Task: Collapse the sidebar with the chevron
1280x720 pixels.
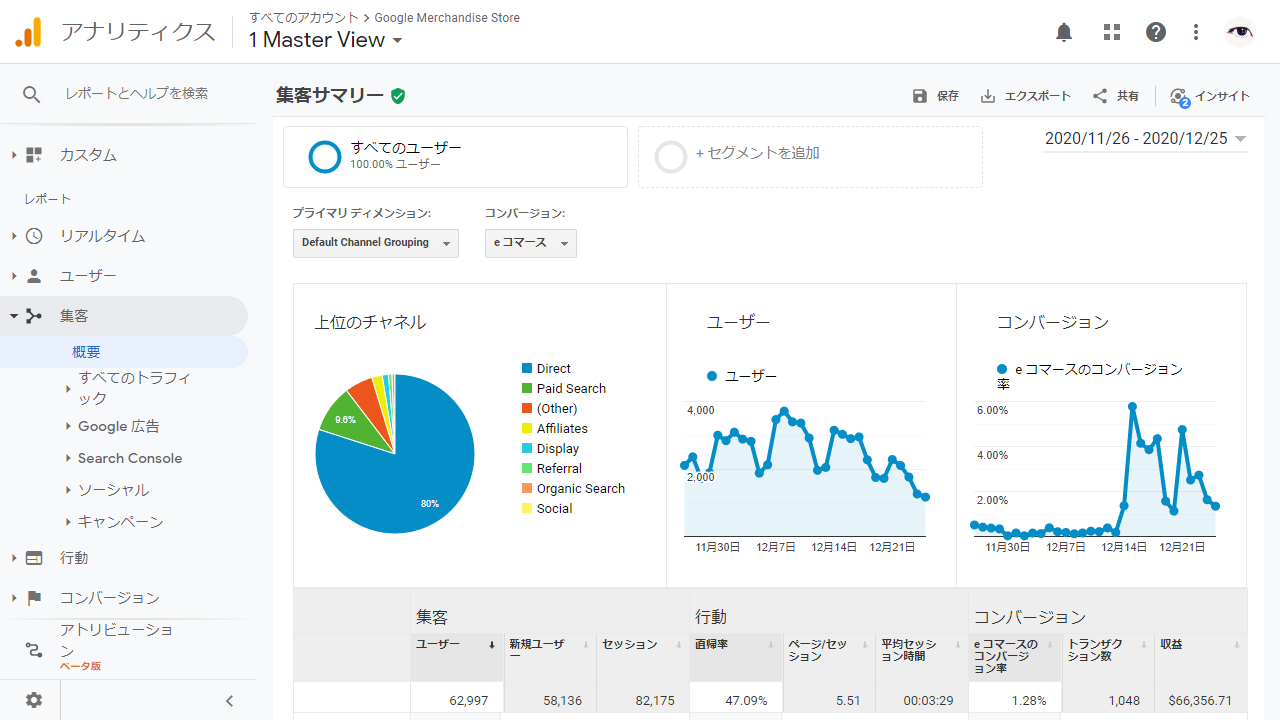Action: coord(229,701)
